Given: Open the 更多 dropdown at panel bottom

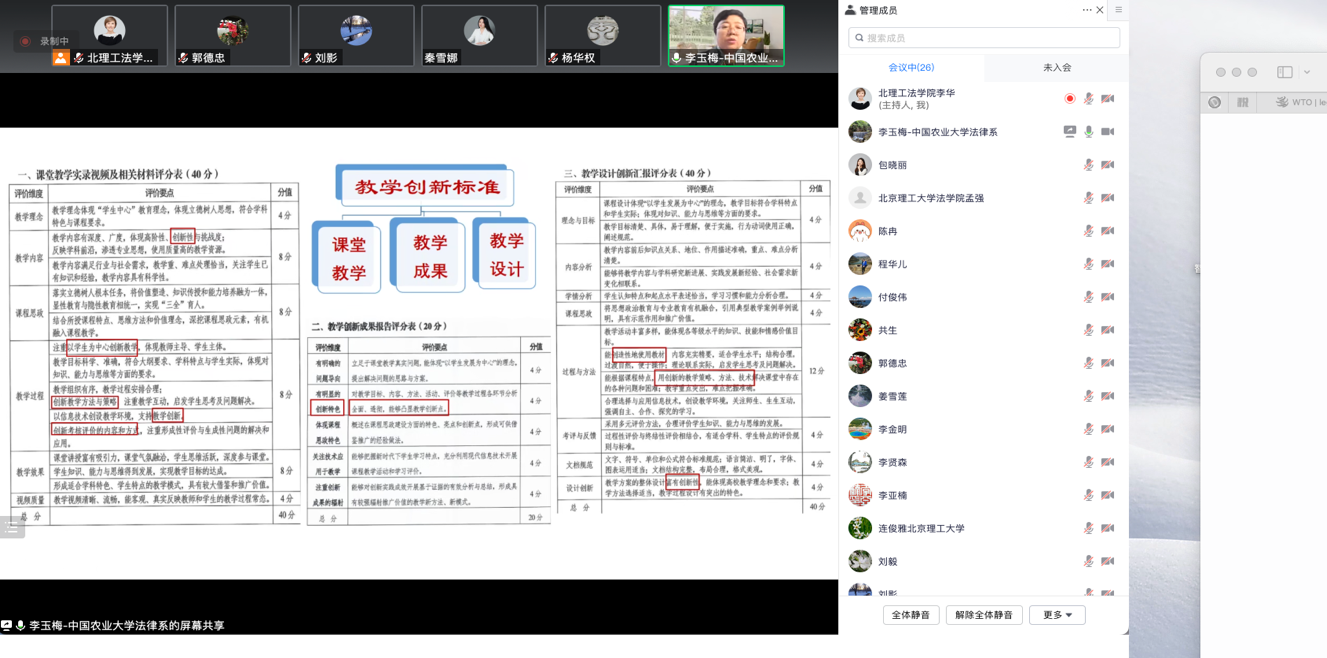Looking at the screenshot, I should [1057, 615].
